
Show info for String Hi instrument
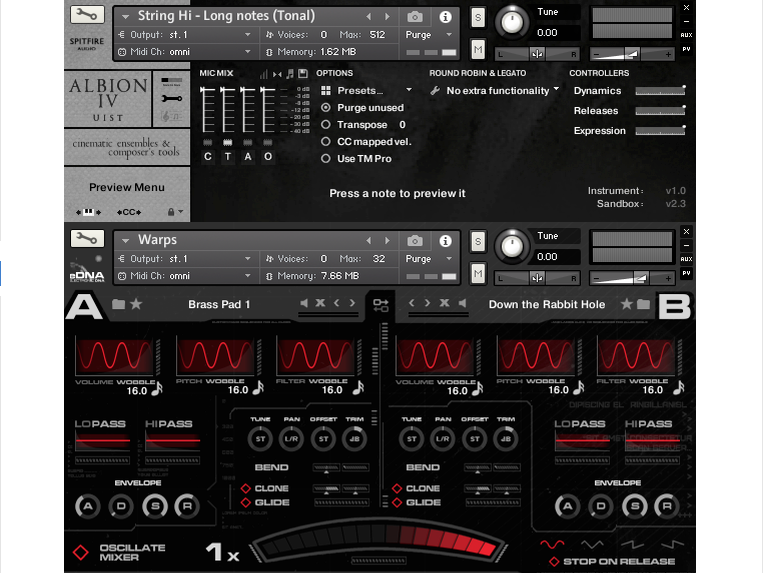pyautogui.click(x=445, y=17)
